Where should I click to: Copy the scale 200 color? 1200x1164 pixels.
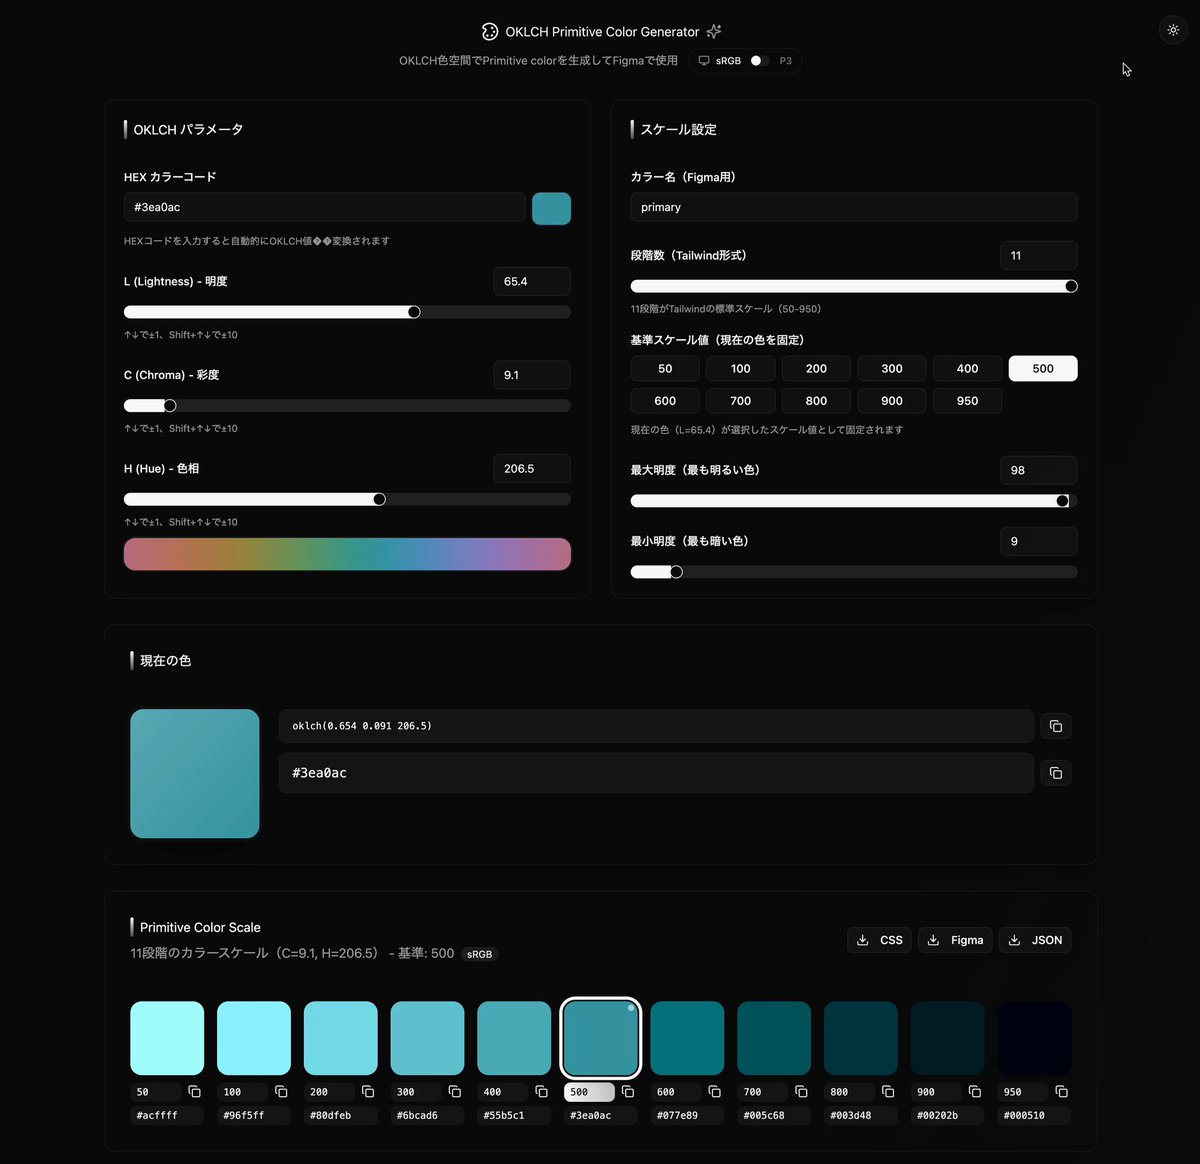(x=368, y=1092)
